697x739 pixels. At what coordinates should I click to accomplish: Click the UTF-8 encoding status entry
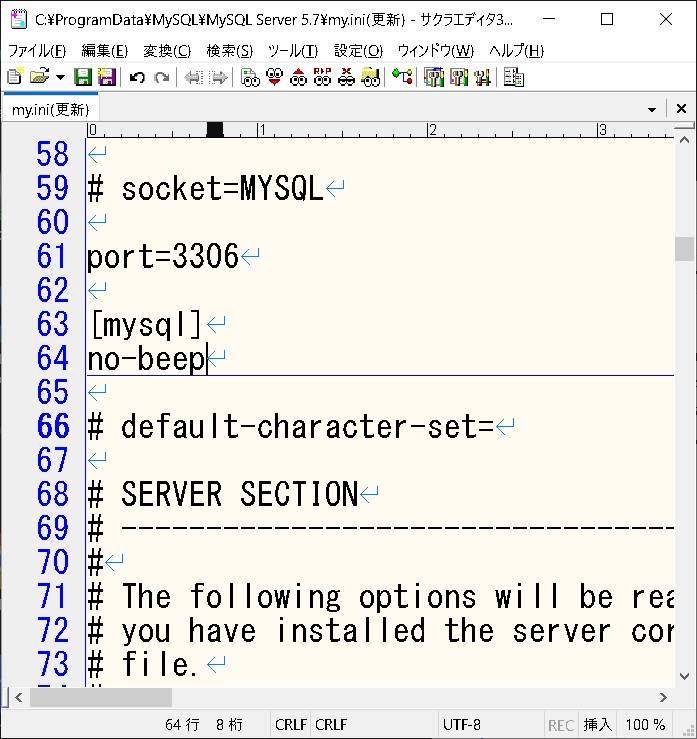(462, 724)
